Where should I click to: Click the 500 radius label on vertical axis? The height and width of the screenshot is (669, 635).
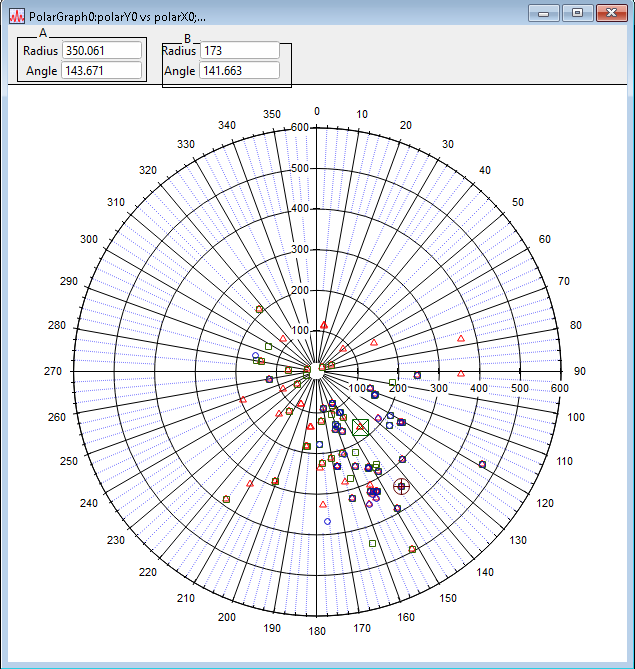coord(300,168)
